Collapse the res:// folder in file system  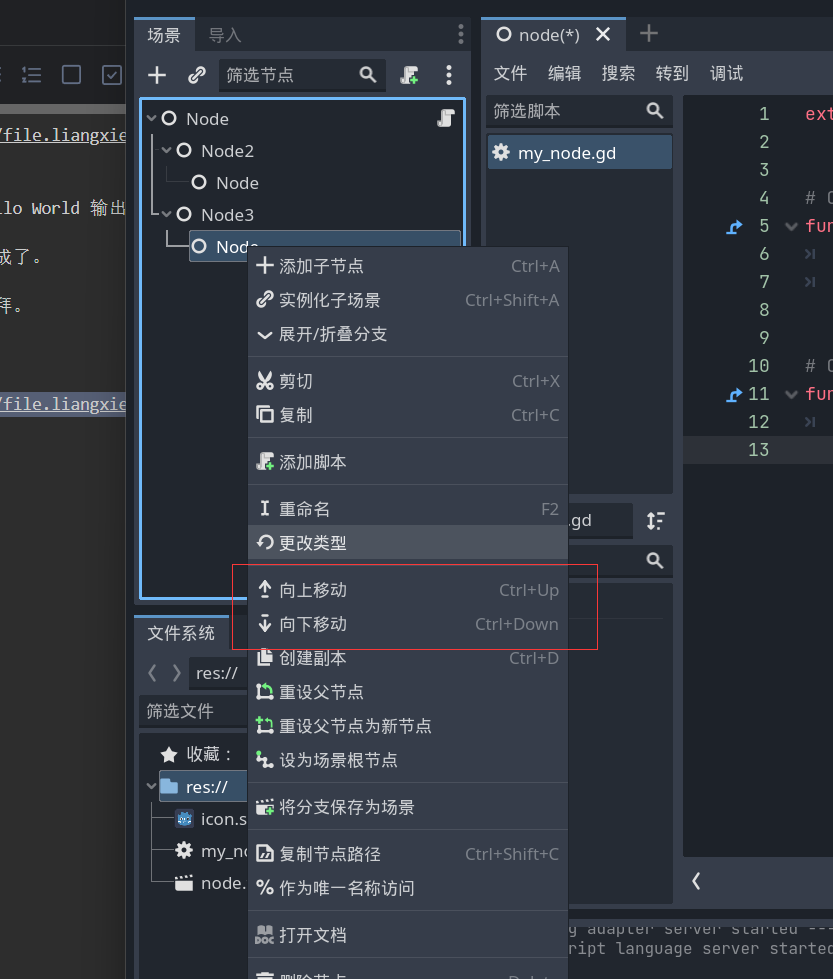(x=152, y=787)
